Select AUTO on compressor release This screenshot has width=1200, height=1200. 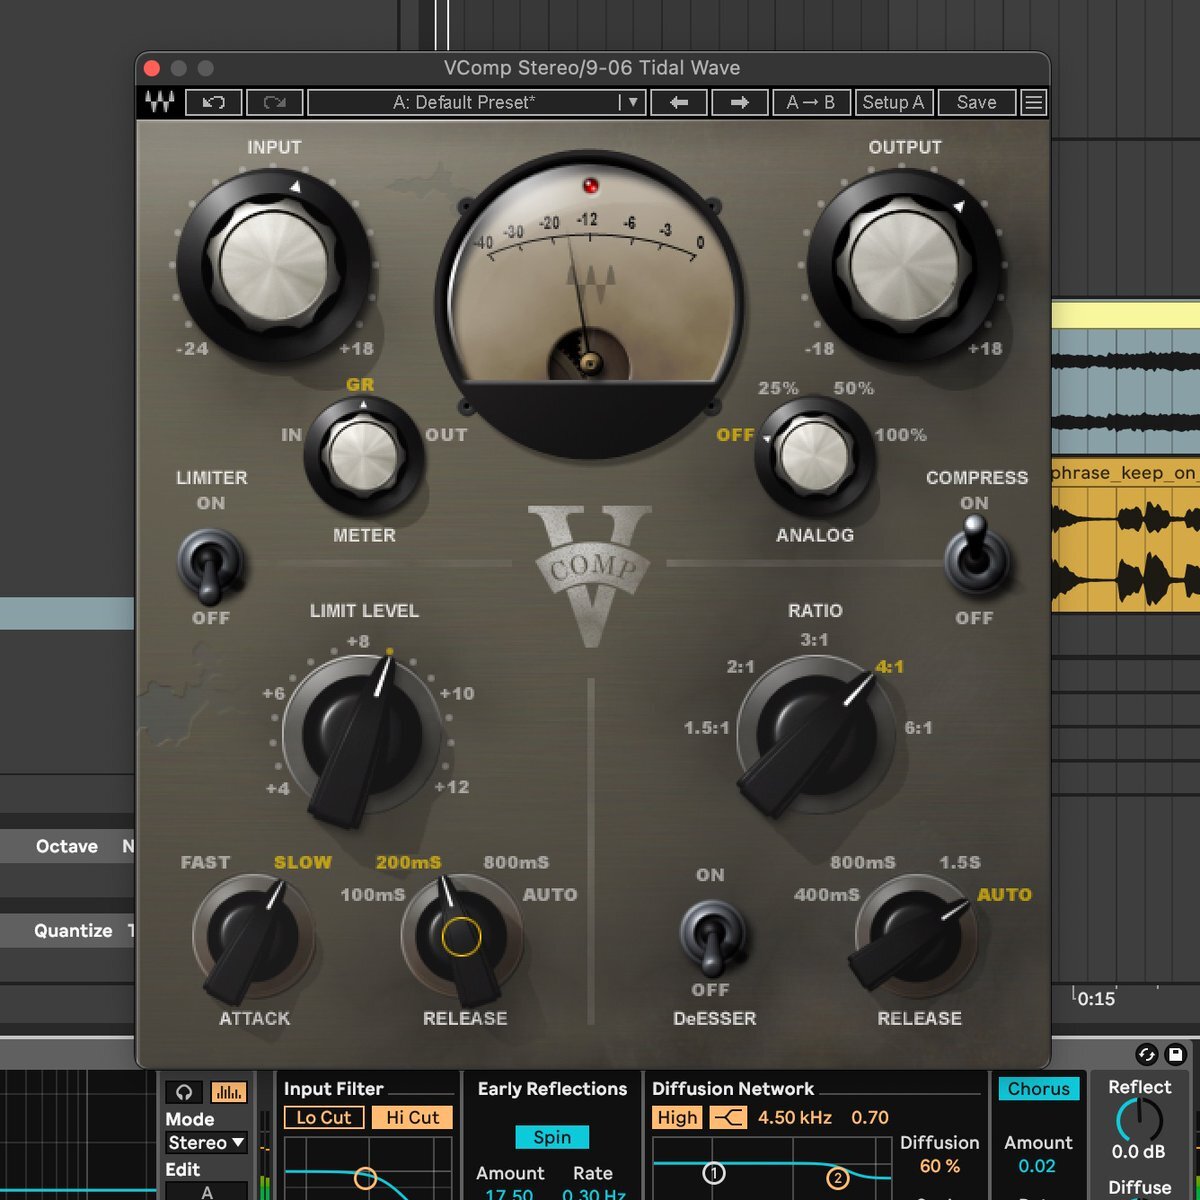pyautogui.click(x=1004, y=895)
